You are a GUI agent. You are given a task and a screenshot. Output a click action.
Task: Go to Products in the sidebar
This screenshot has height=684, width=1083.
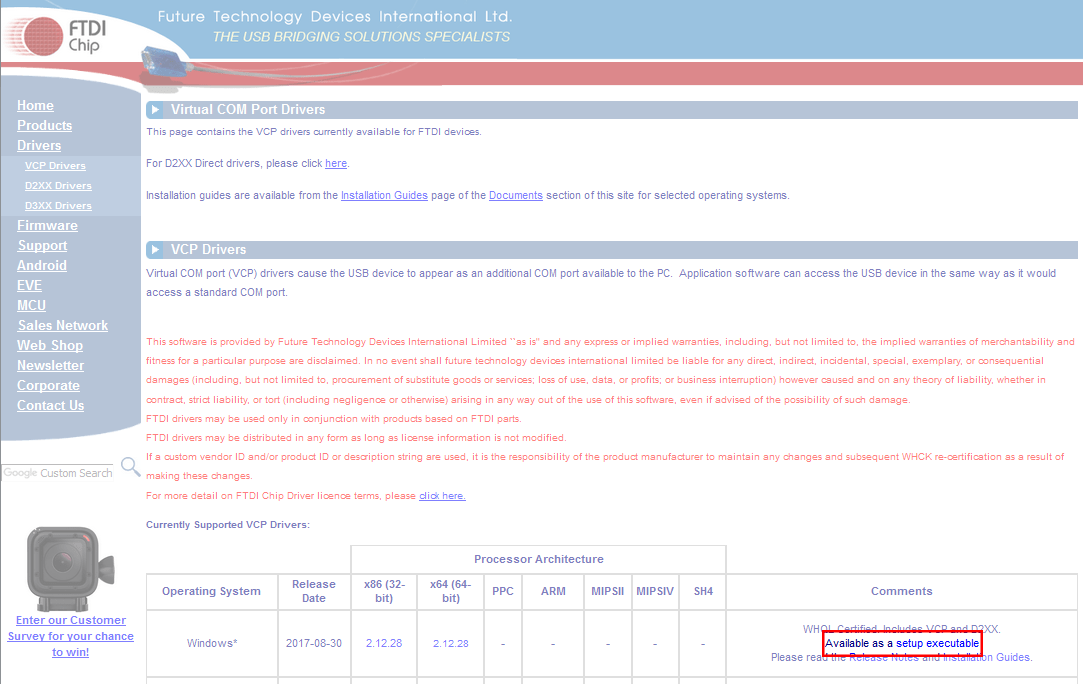44,126
